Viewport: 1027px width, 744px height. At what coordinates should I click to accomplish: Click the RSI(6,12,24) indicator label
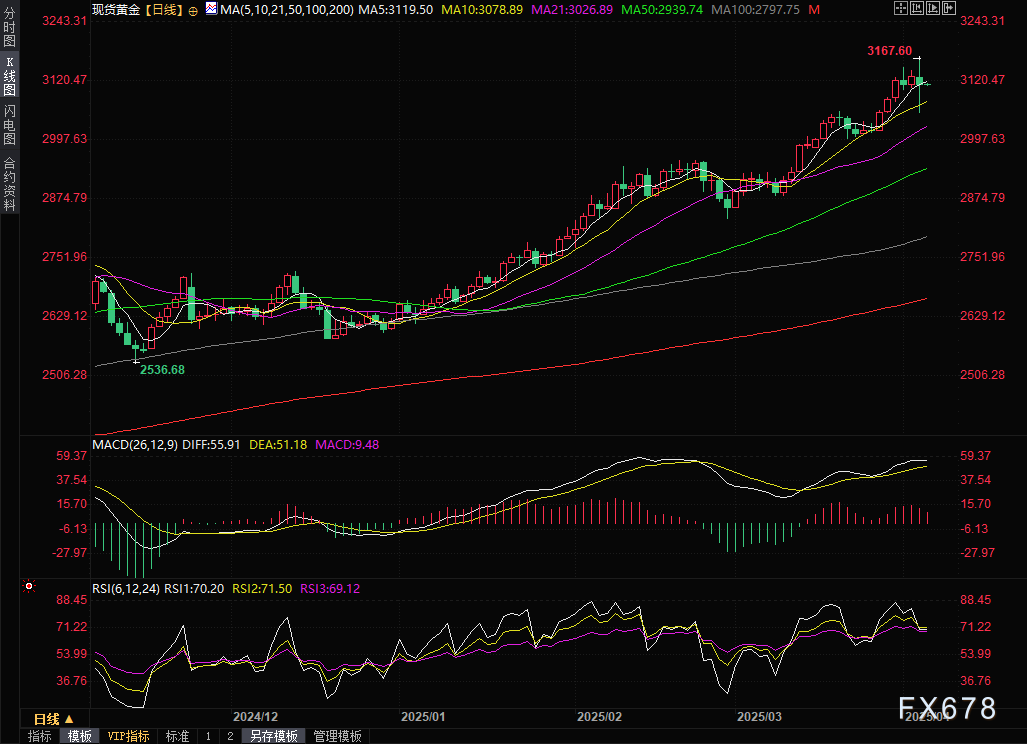(127, 589)
